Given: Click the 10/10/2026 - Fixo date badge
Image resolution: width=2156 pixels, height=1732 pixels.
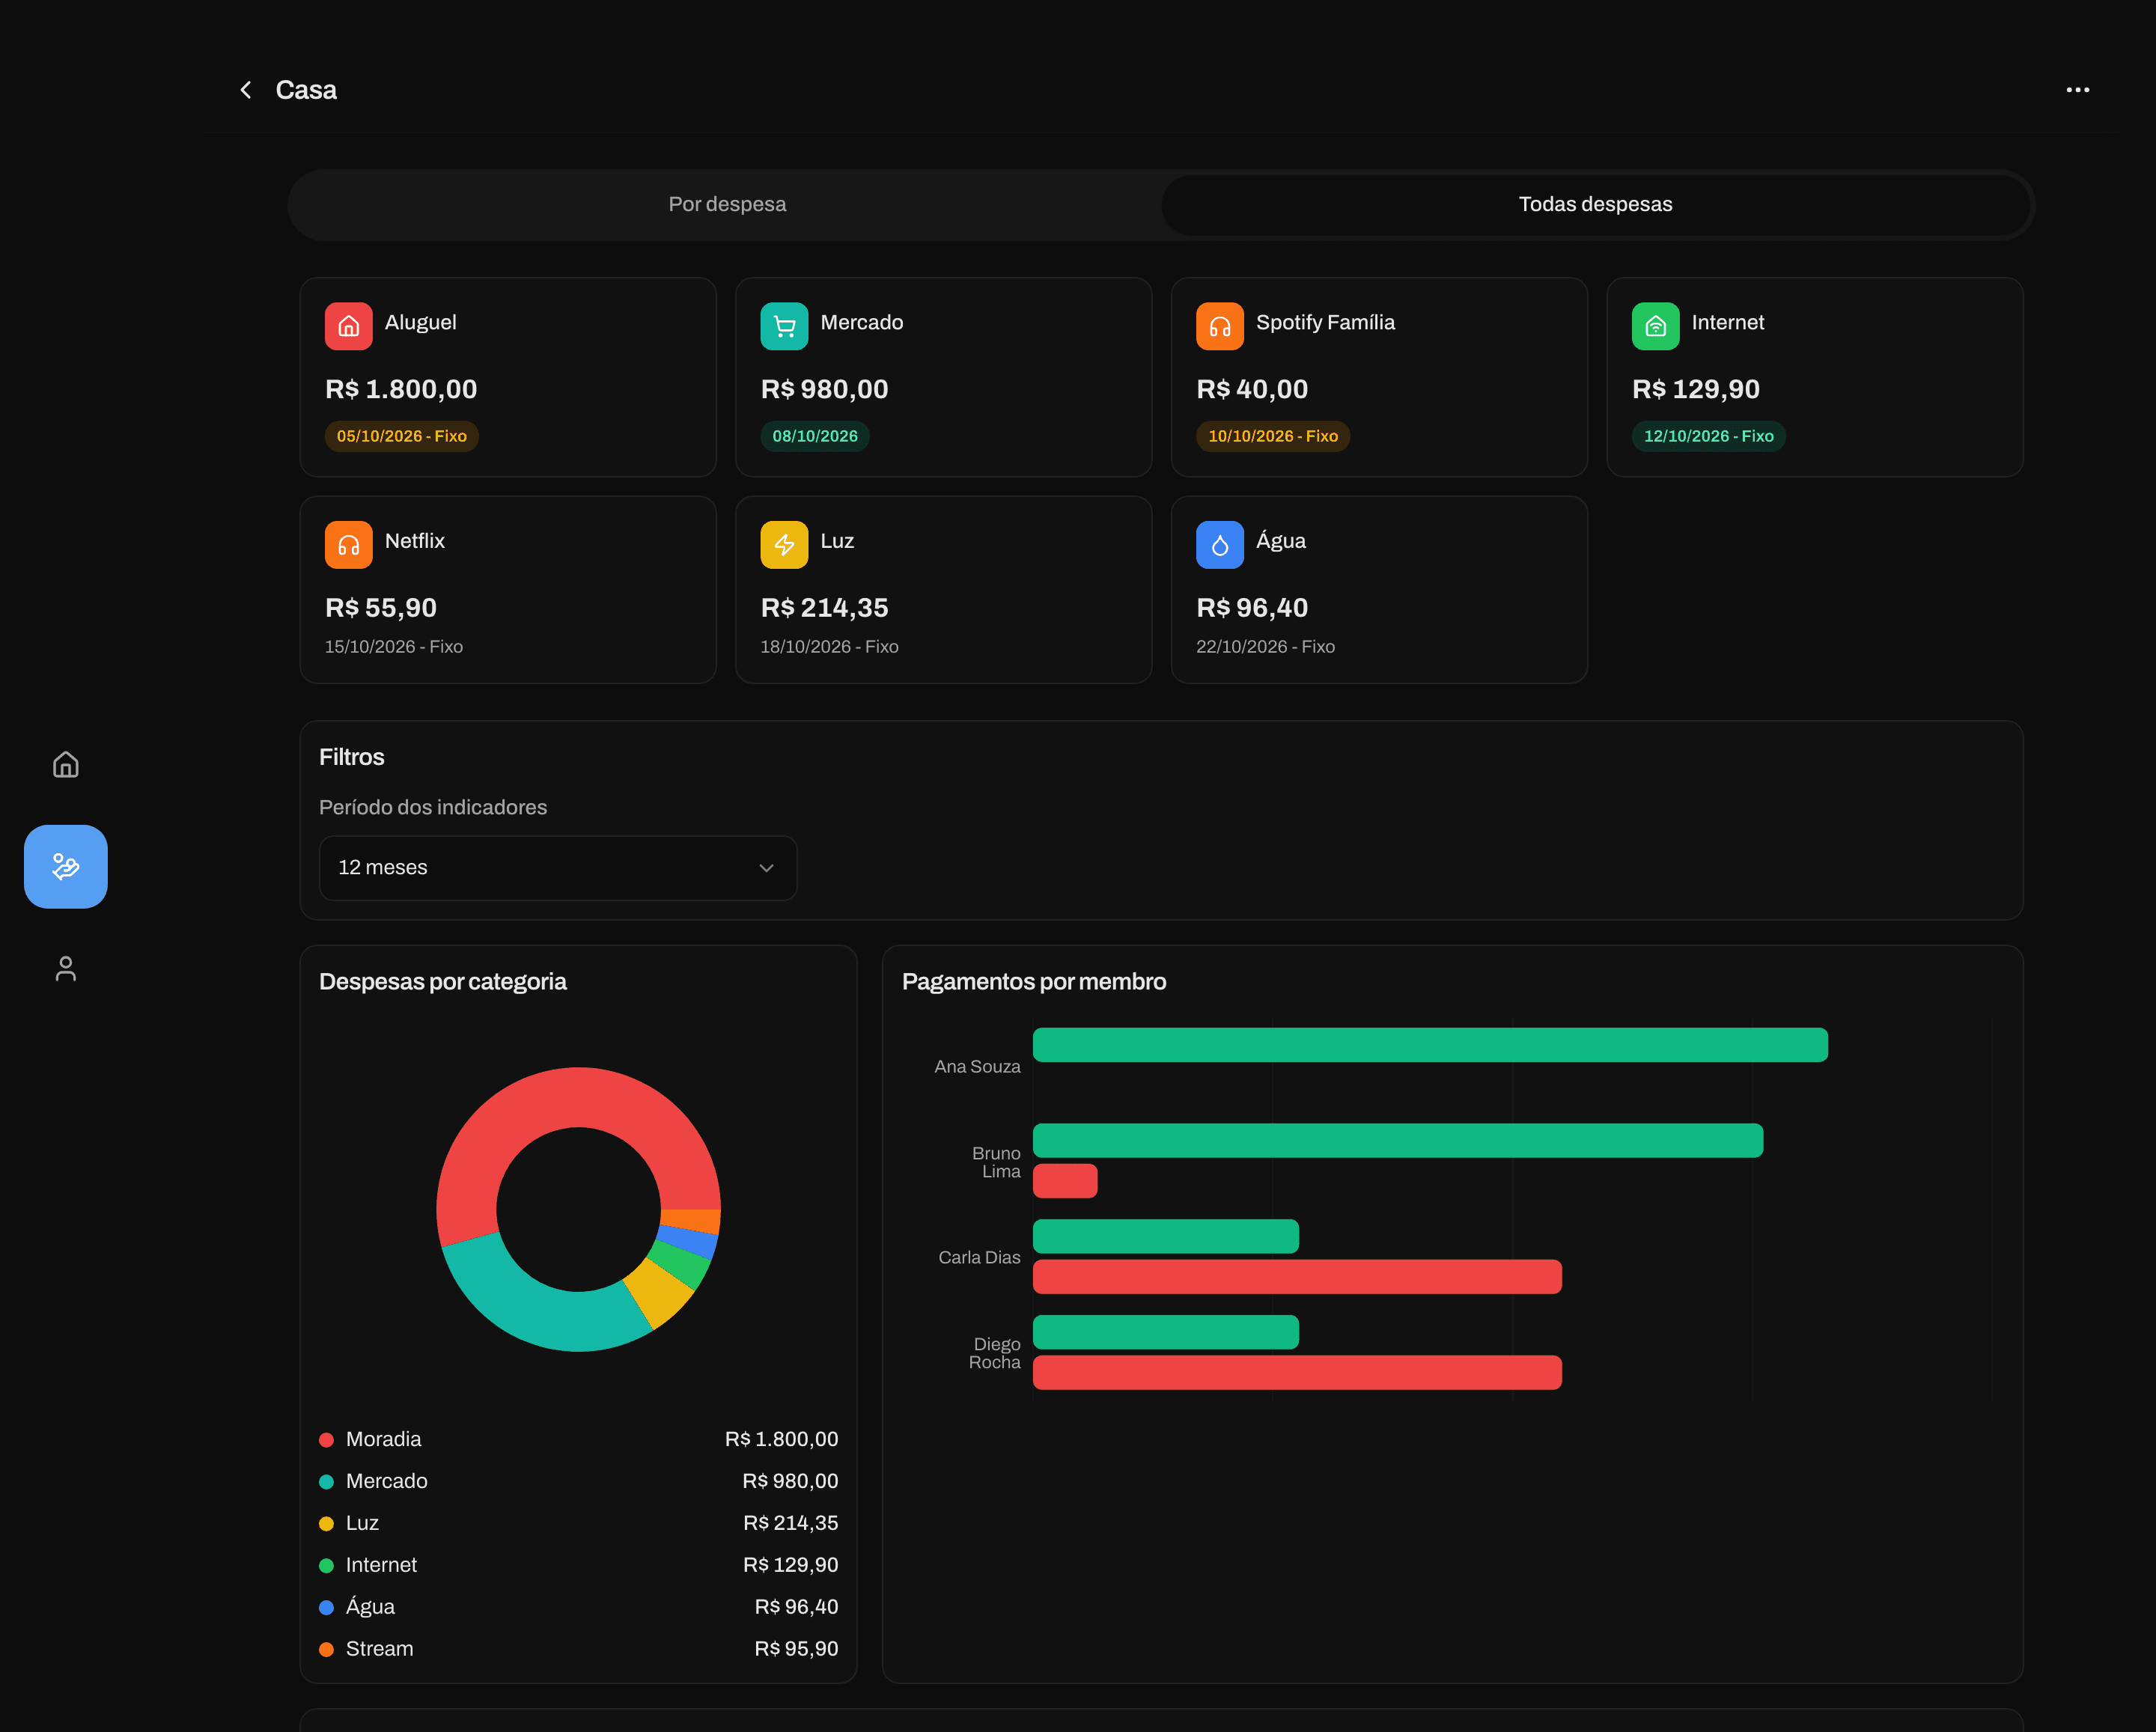Looking at the screenshot, I should tap(1273, 436).
